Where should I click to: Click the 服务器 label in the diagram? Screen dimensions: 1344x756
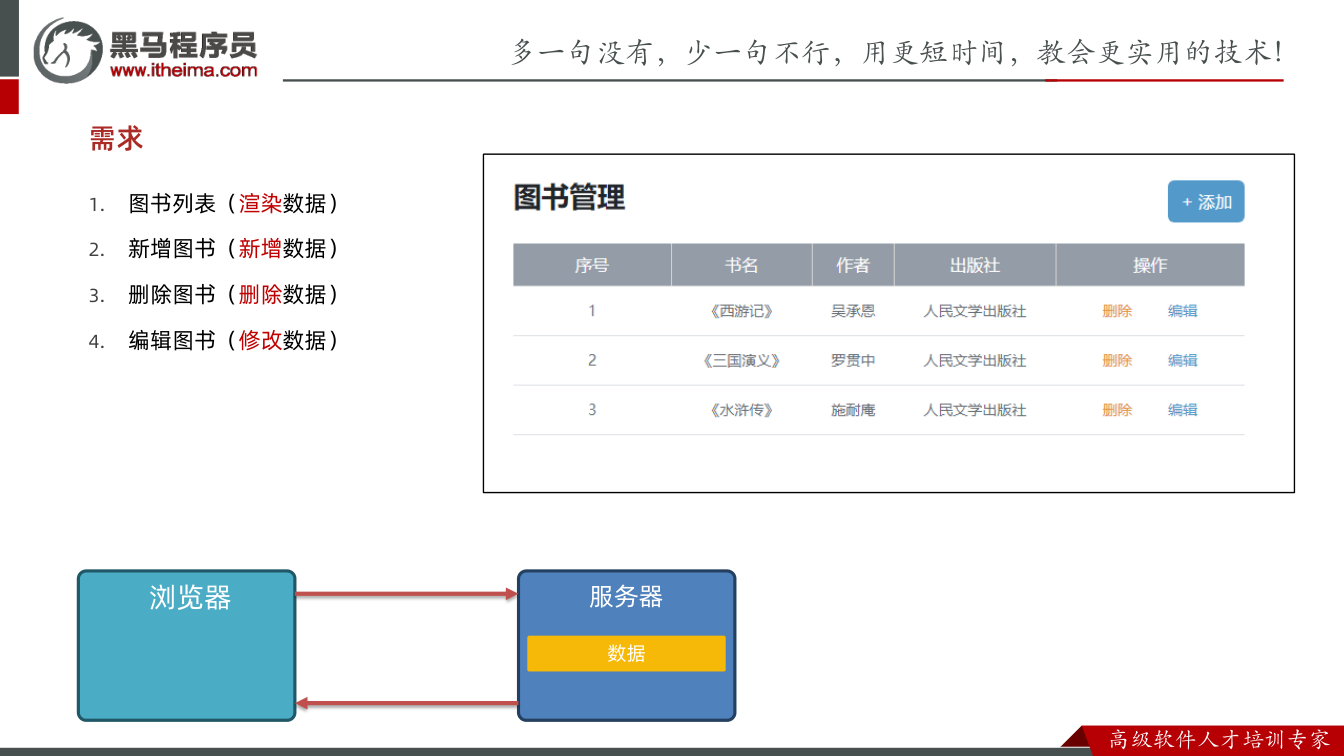pyautogui.click(x=626, y=597)
